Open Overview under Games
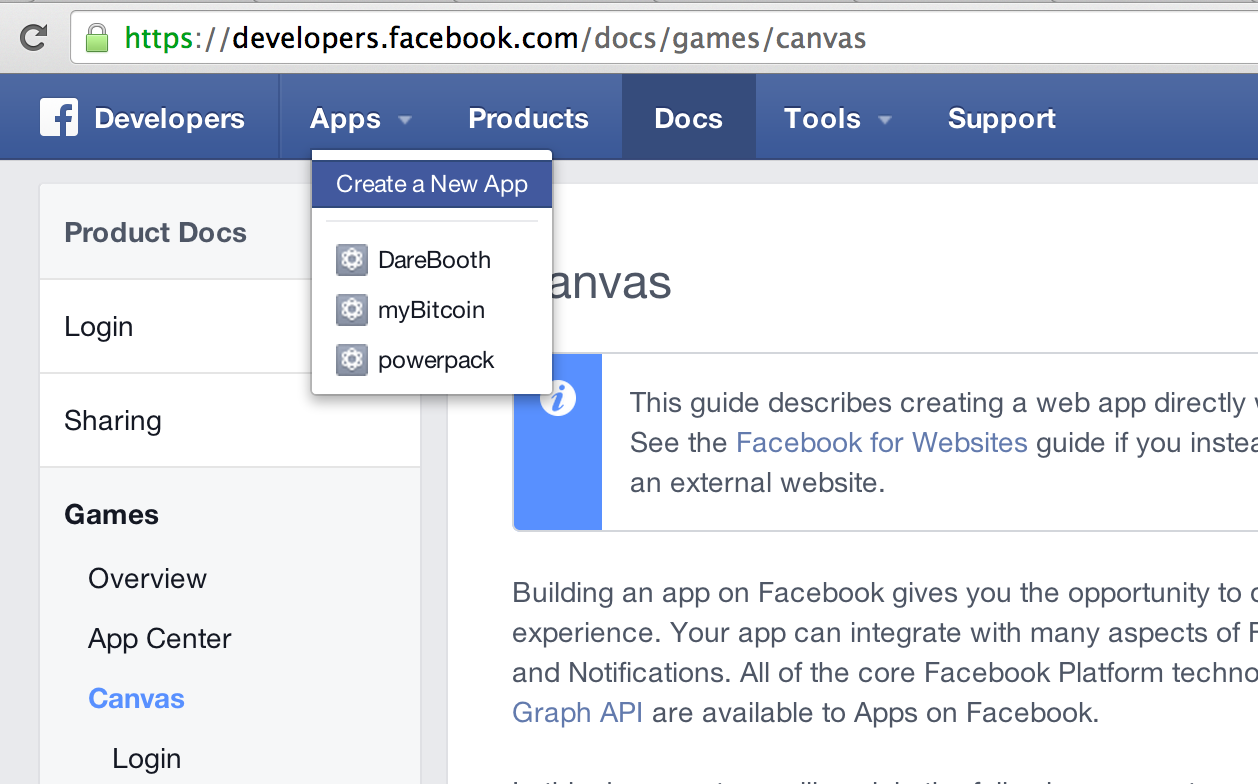The width and height of the screenshot is (1258, 784). pos(147,579)
